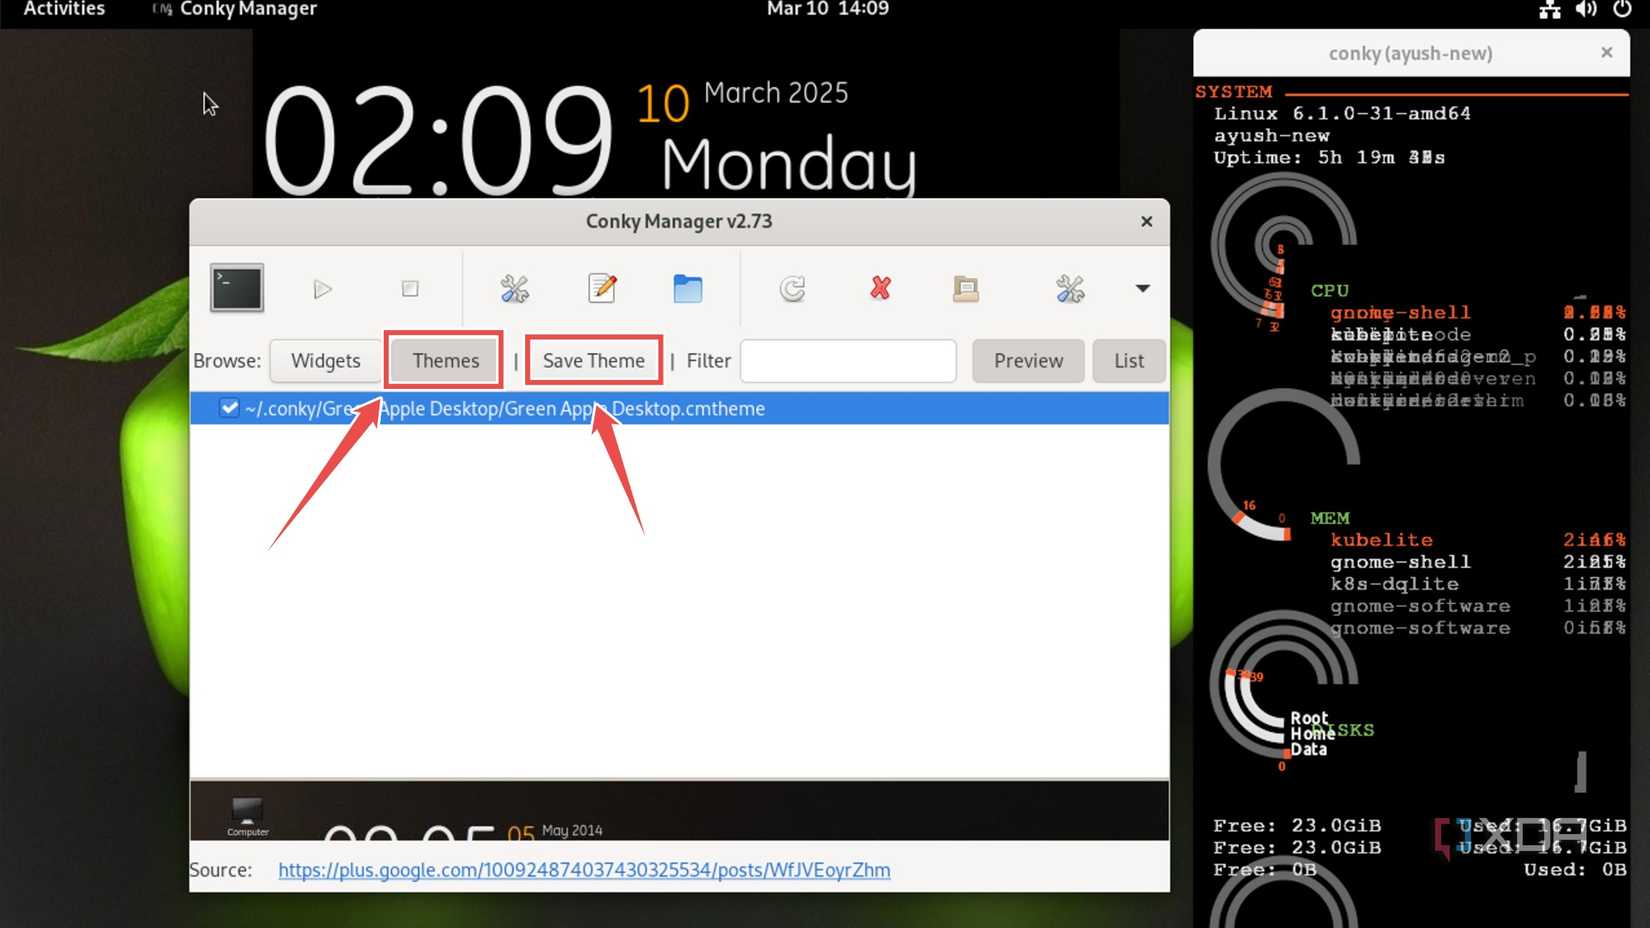This screenshot has height=928, width=1650.
Task: Open the Google Plus source link
Action: (x=584, y=870)
